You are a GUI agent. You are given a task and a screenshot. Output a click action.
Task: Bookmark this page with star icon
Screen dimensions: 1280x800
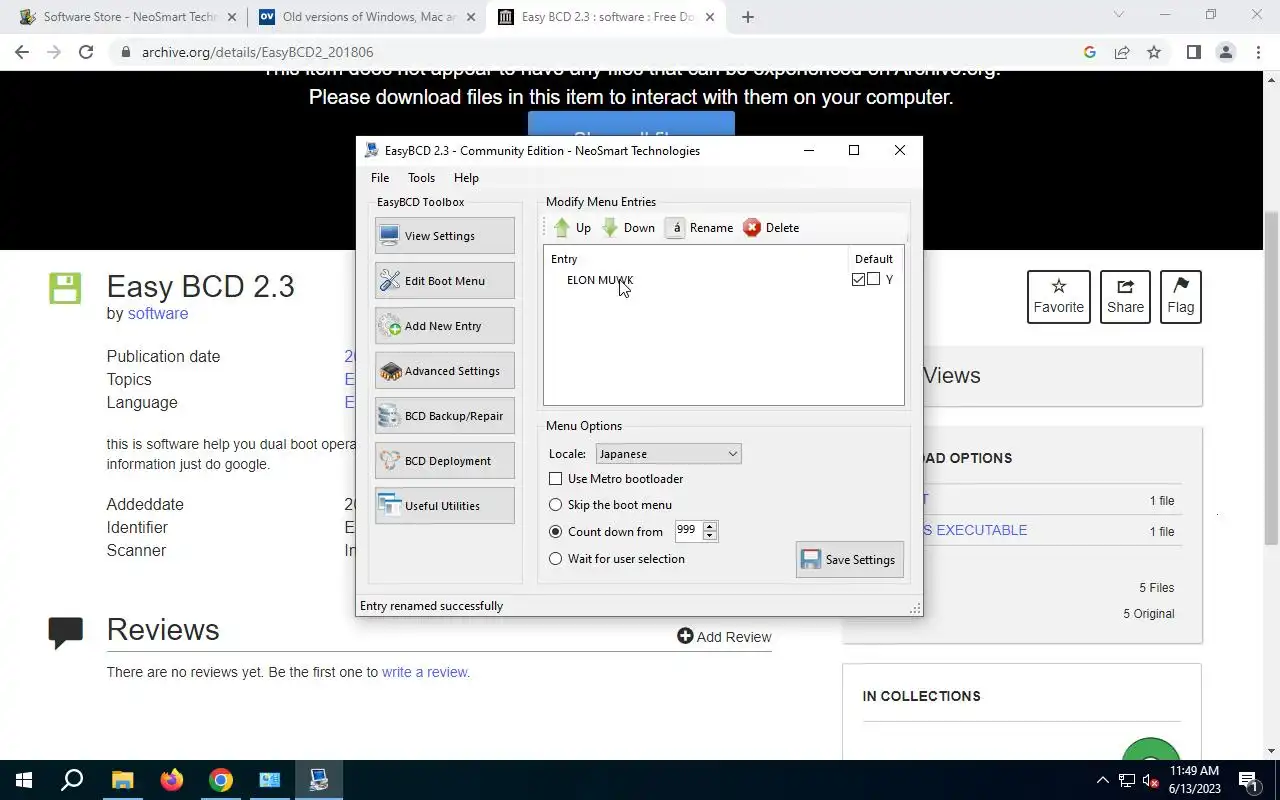1154,52
